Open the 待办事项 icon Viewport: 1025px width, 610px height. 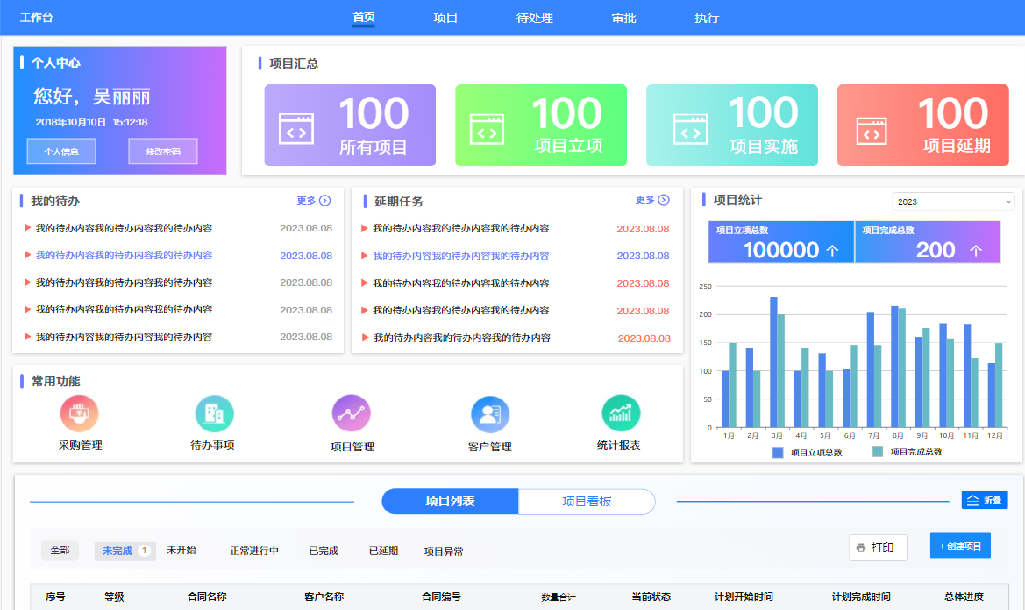point(213,413)
